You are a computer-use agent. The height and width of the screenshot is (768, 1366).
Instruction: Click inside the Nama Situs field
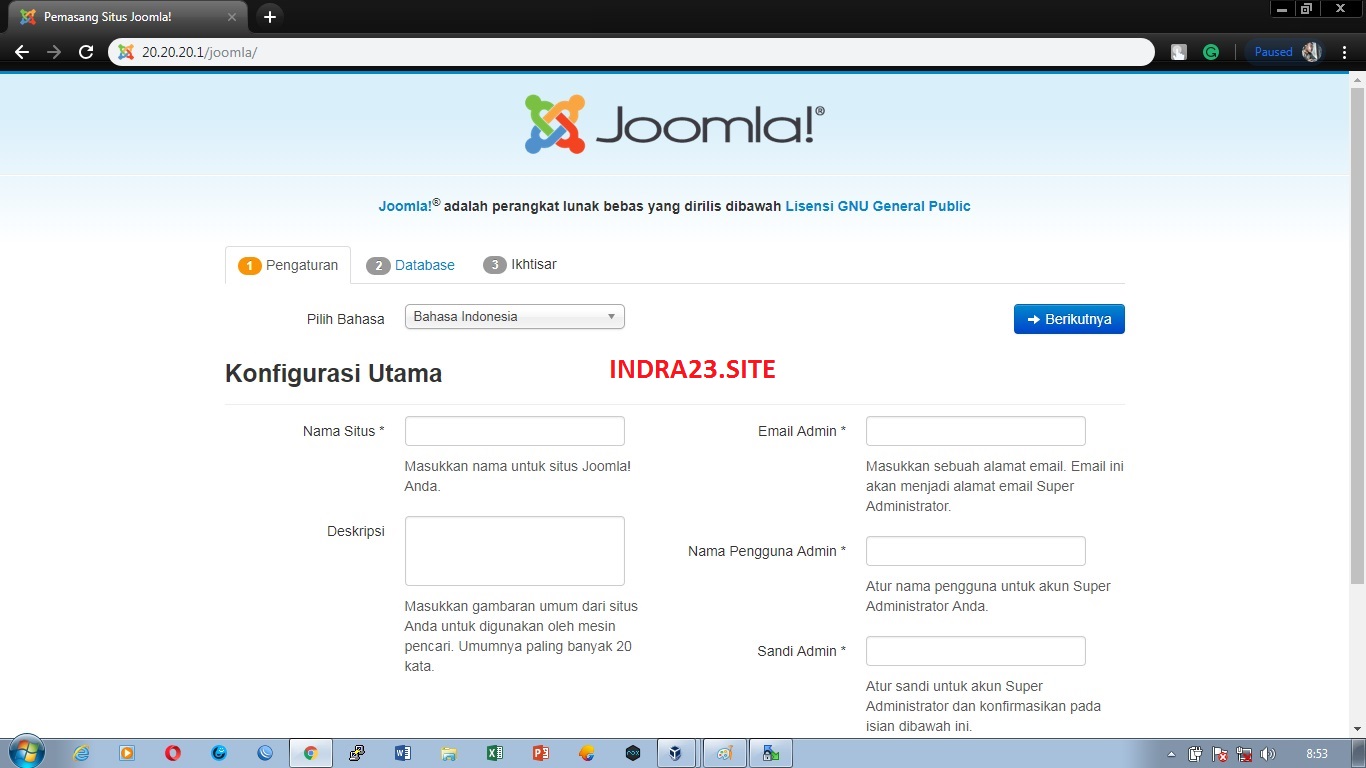[x=514, y=430]
